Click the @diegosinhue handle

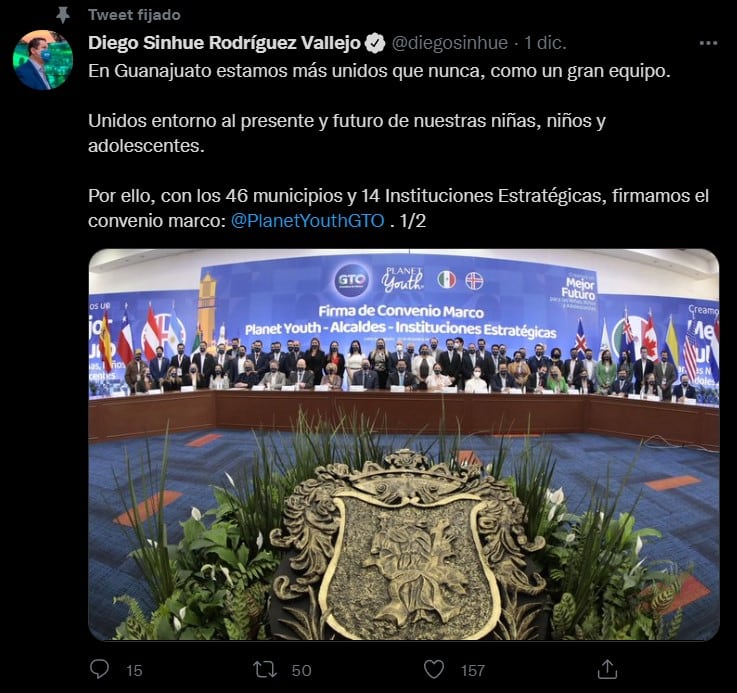coord(449,43)
